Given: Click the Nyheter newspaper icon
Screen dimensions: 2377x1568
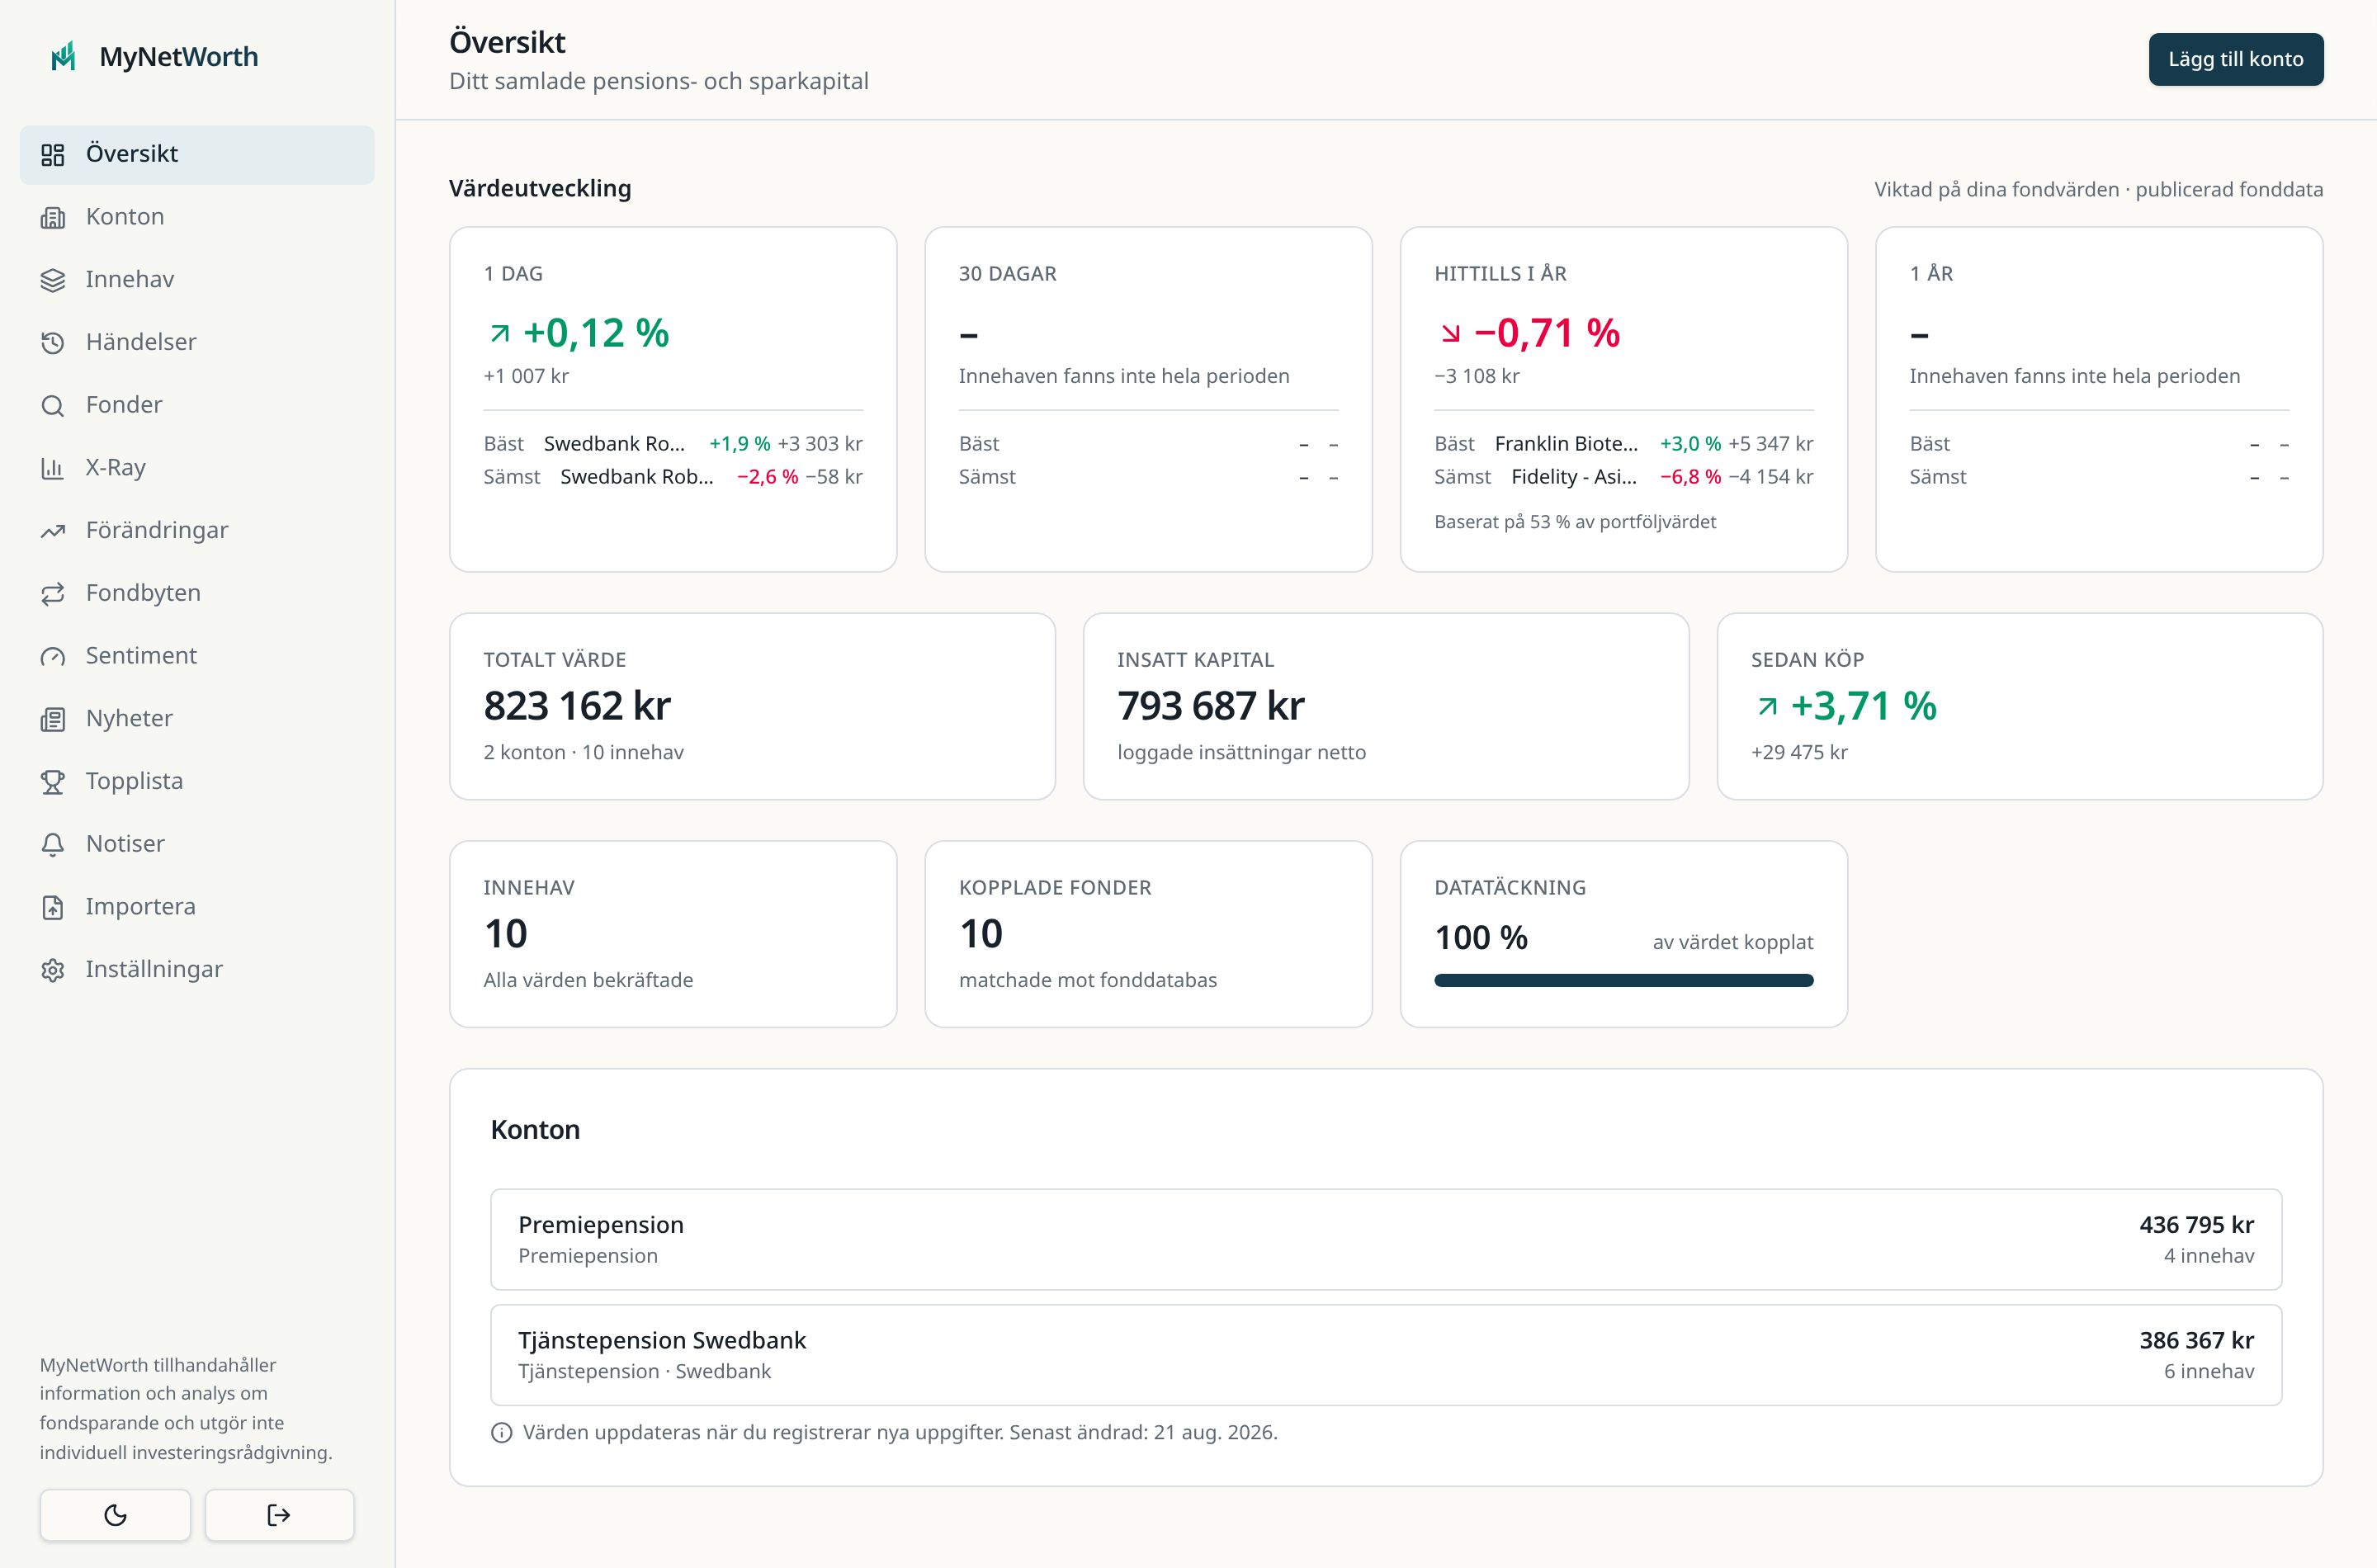Looking at the screenshot, I should tap(53, 719).
